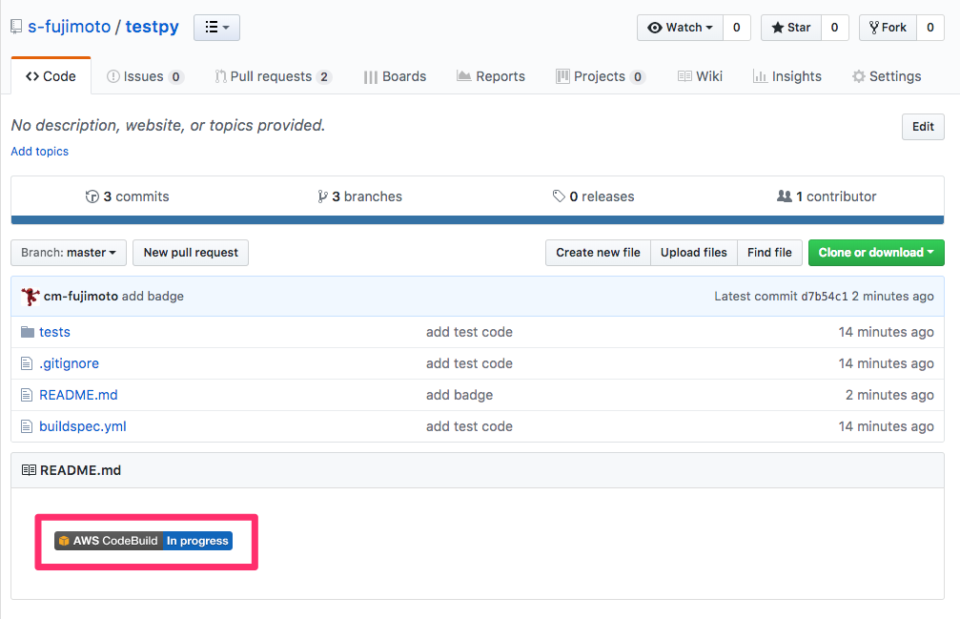Star the testpy repository
The width and height of the screenshot is (960, 619).
(789, 27)
